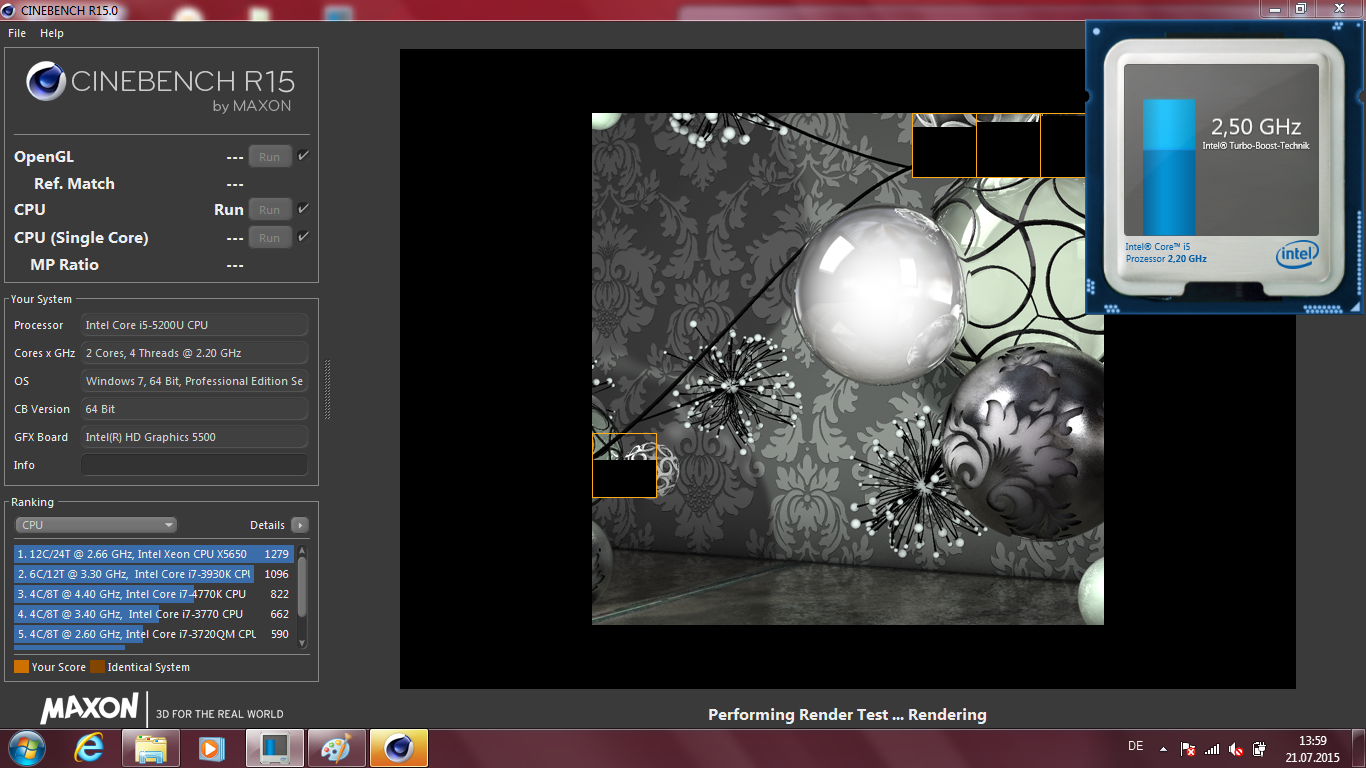
Task: Click the Ref. Match label
Action: tap(74, 184)
